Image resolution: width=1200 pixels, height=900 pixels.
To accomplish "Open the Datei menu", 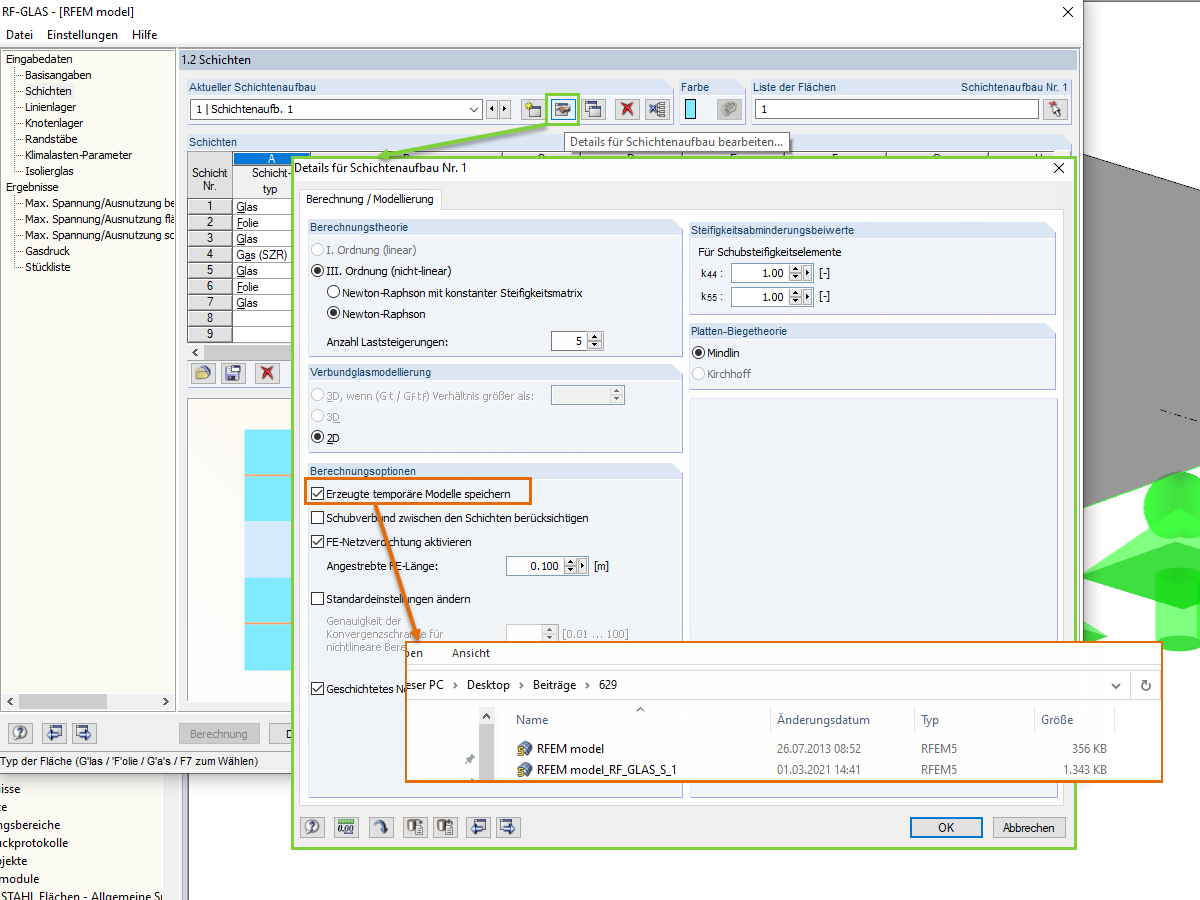I will [20, 34].
